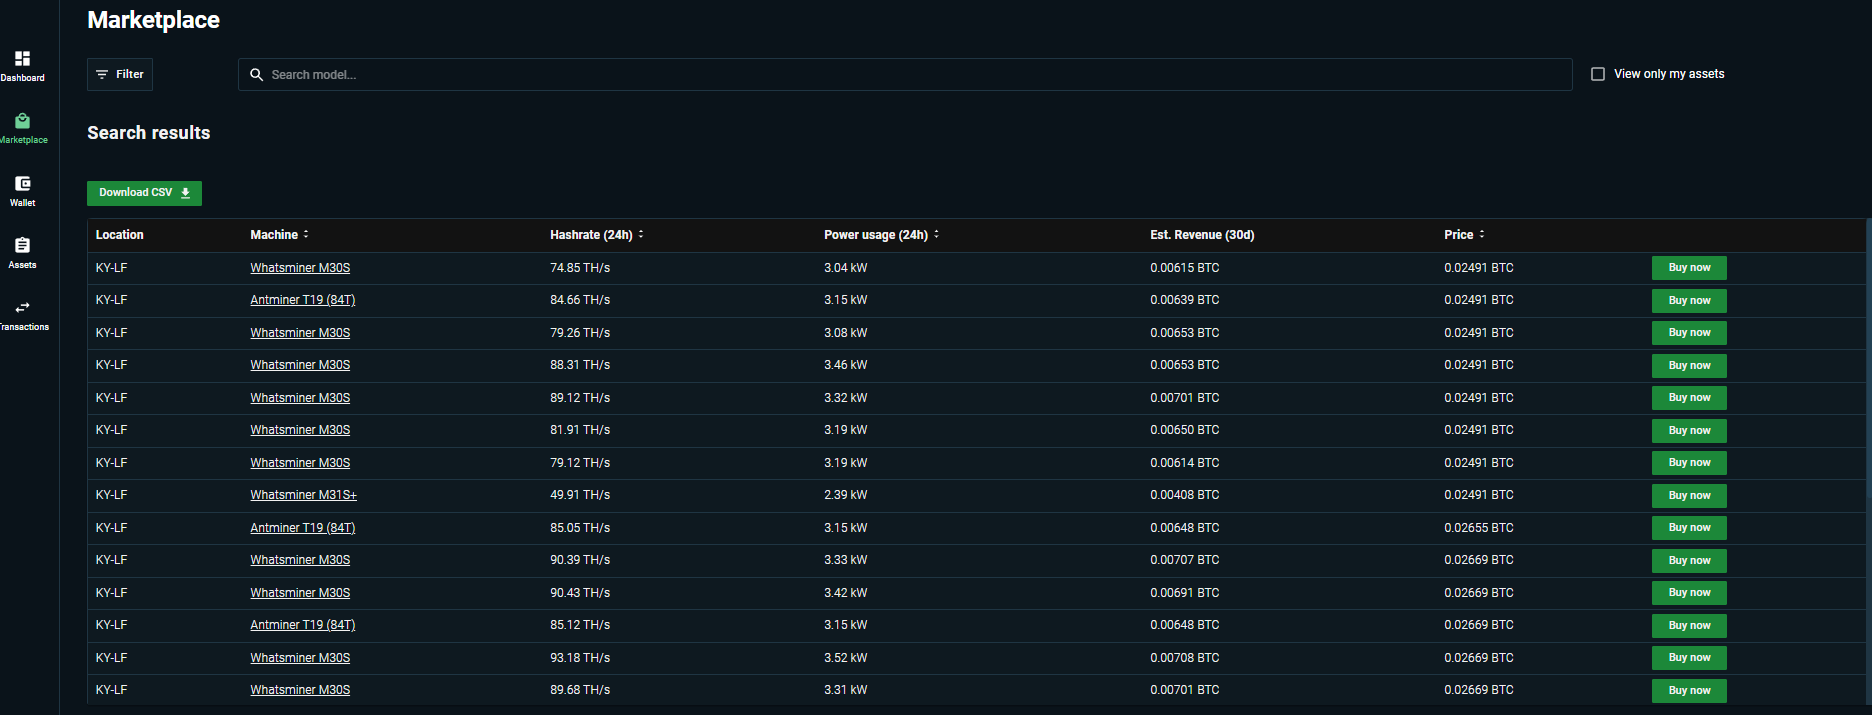Open the Filter button
Viewport: 1872px width, 715px height.
coord(120,75)
